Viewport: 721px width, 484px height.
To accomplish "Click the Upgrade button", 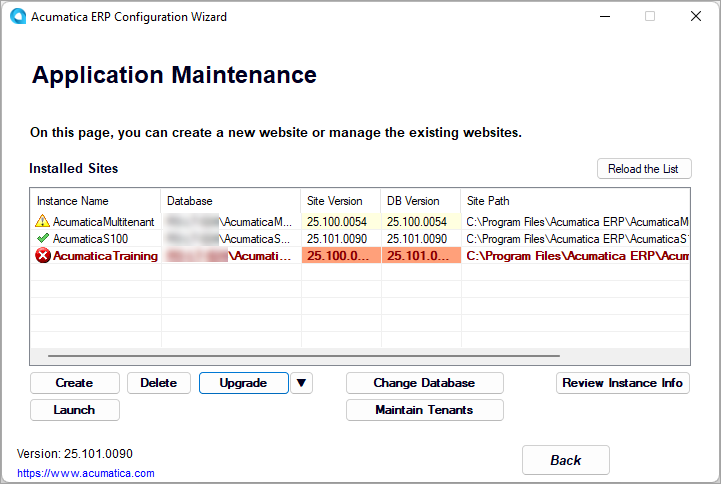I will coord(244,383).
